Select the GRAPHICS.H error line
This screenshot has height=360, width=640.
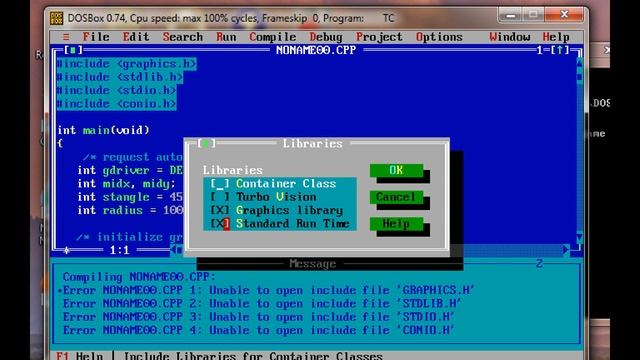click(x=268, y=290)
